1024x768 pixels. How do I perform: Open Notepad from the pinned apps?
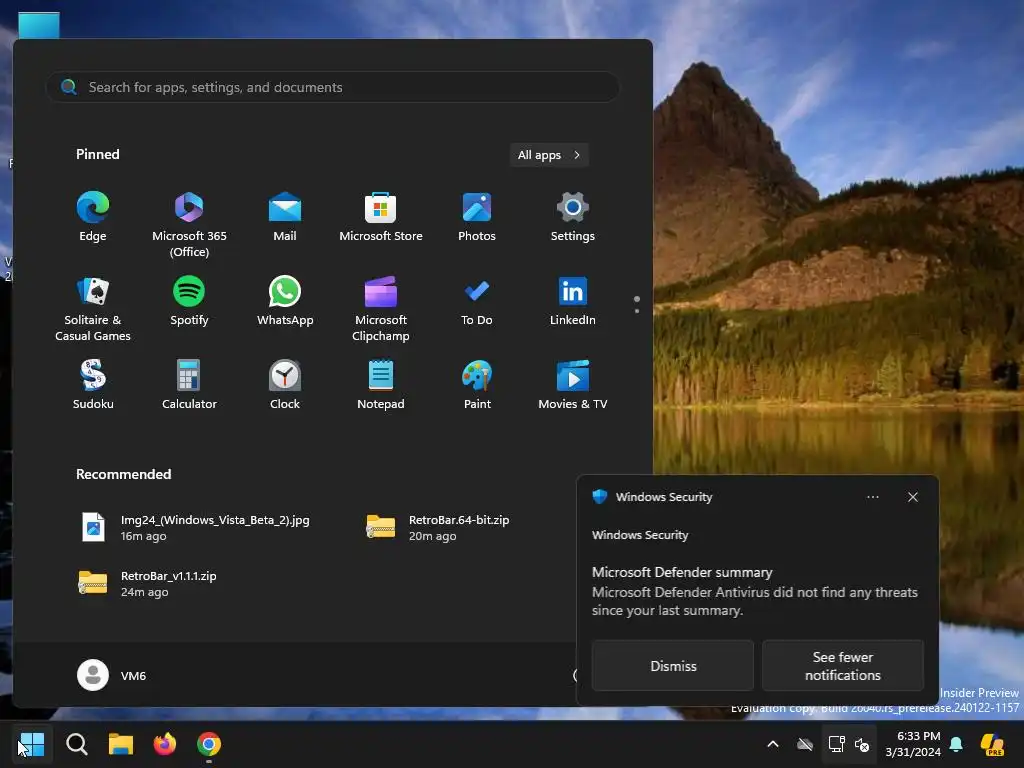click(381, 385)
